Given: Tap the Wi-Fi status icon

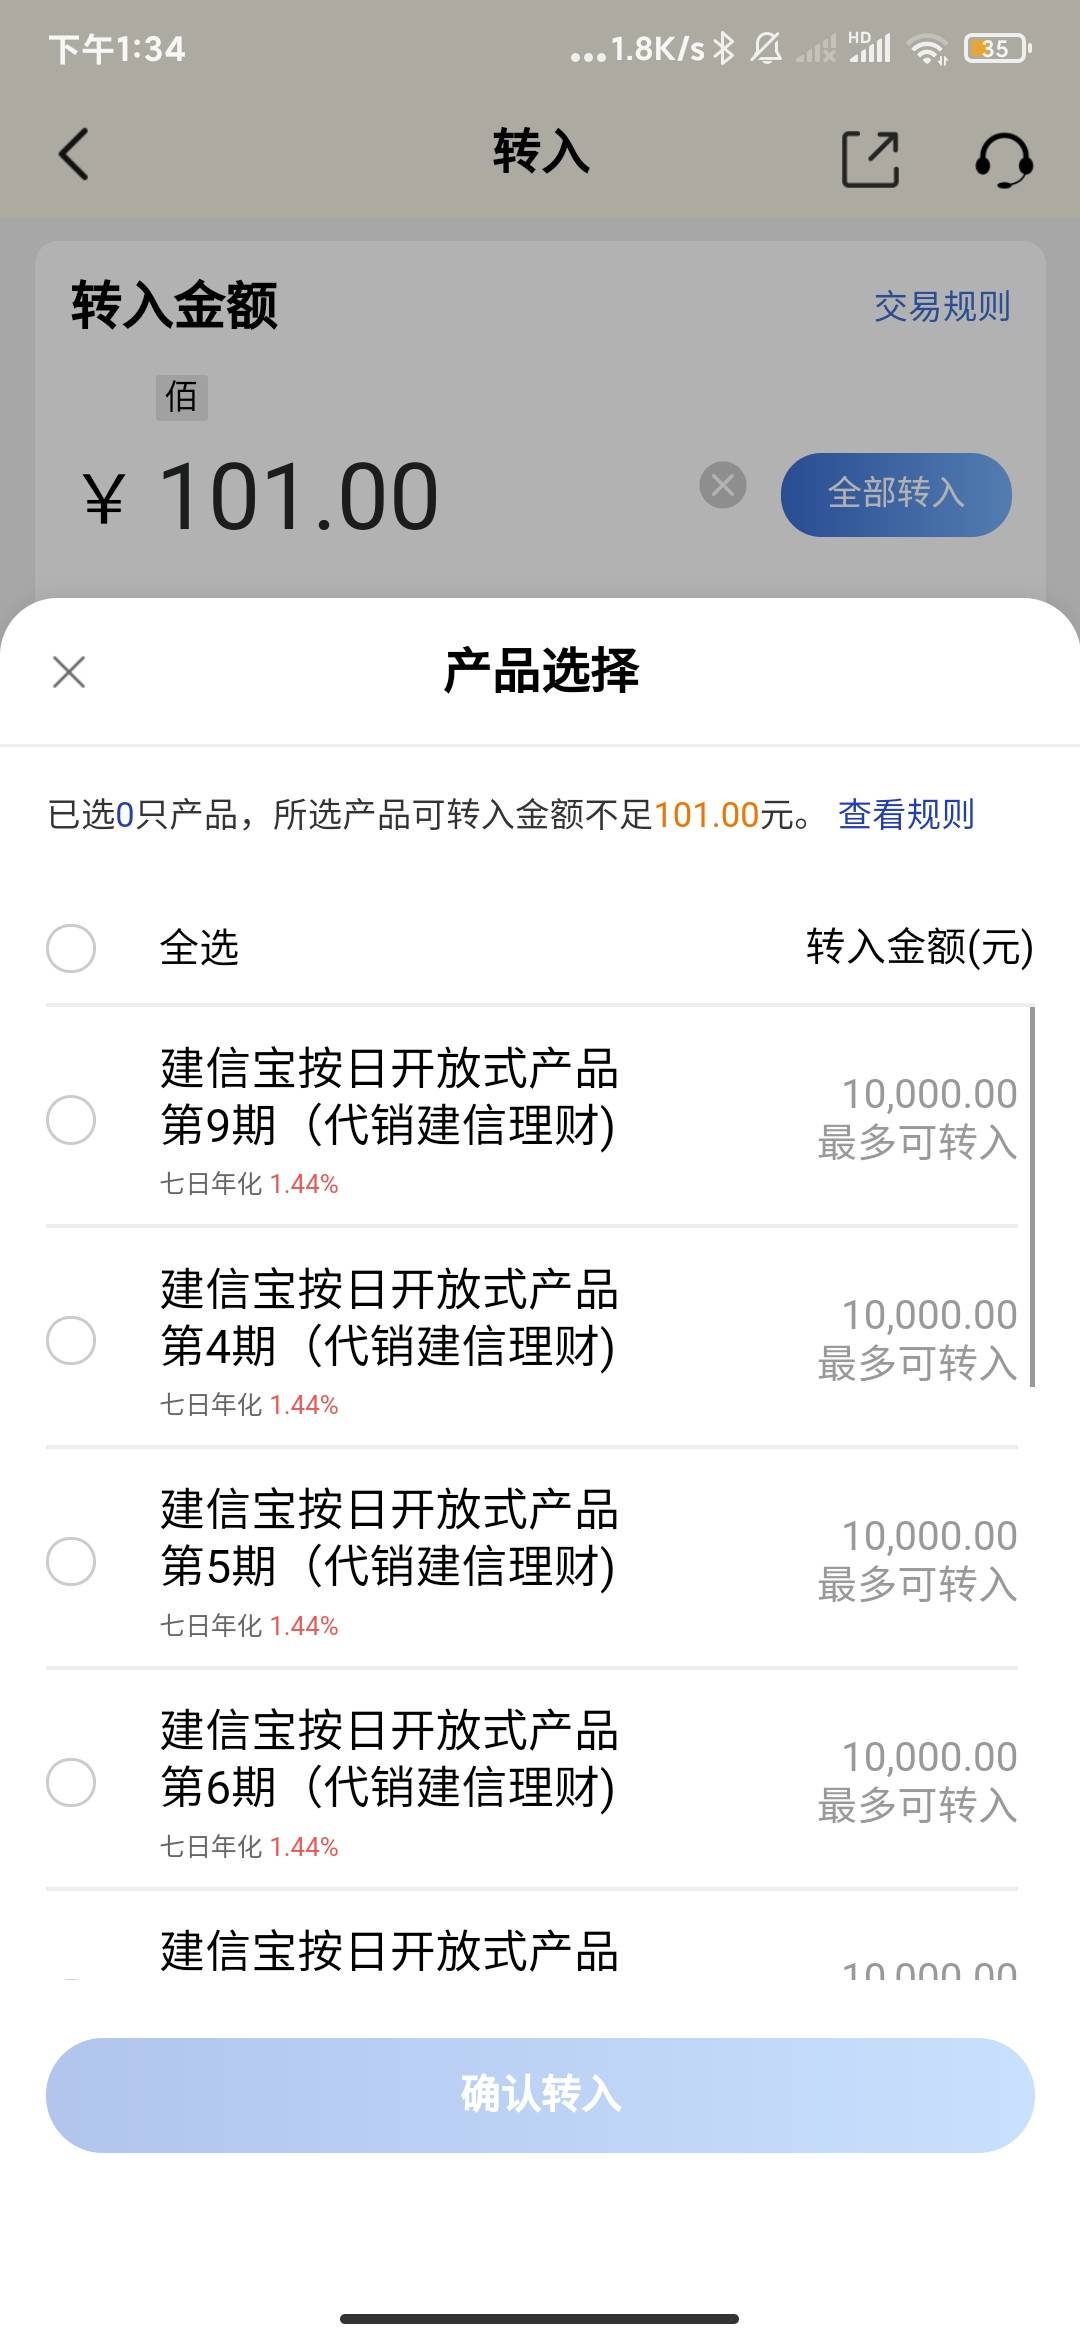Looking at the screenshot, I should 928,48.
